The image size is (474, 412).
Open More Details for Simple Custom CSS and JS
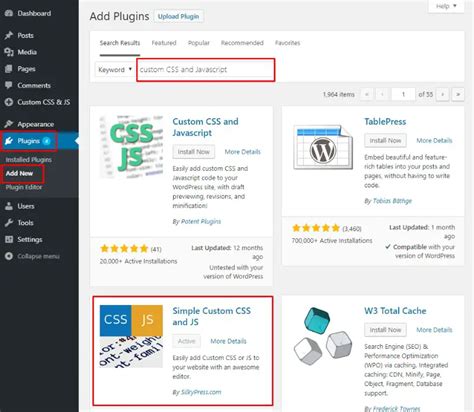click(x=228, y=341)
